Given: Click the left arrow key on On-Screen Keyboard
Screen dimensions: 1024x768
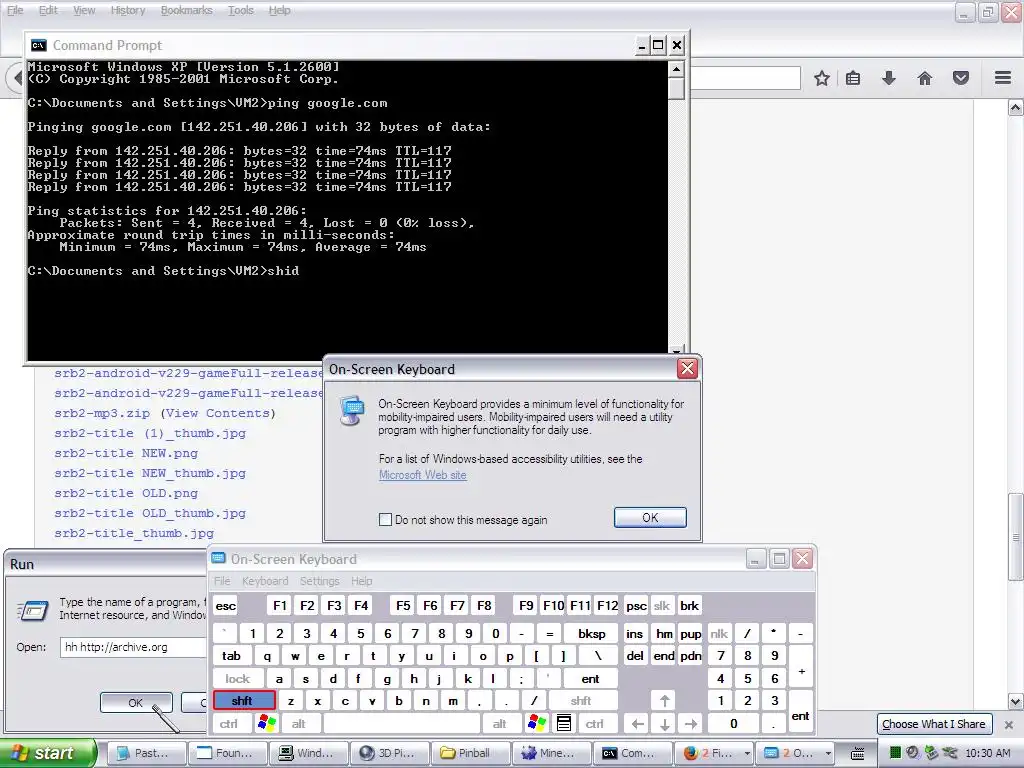Looking at the screenshot, I should 637,724.
